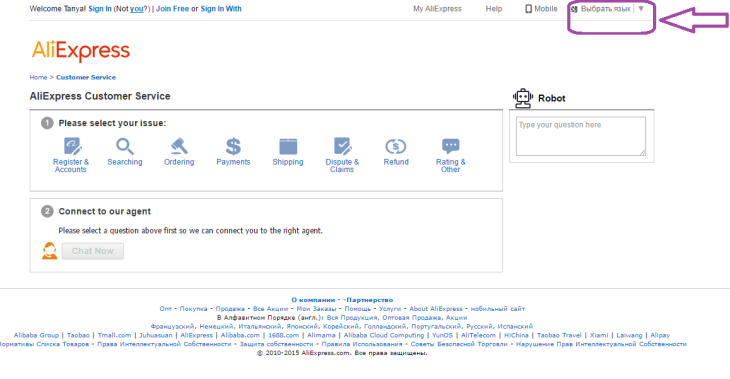Click the Join Free link
This screenshot has width=730, height=379.
point(172,9)
